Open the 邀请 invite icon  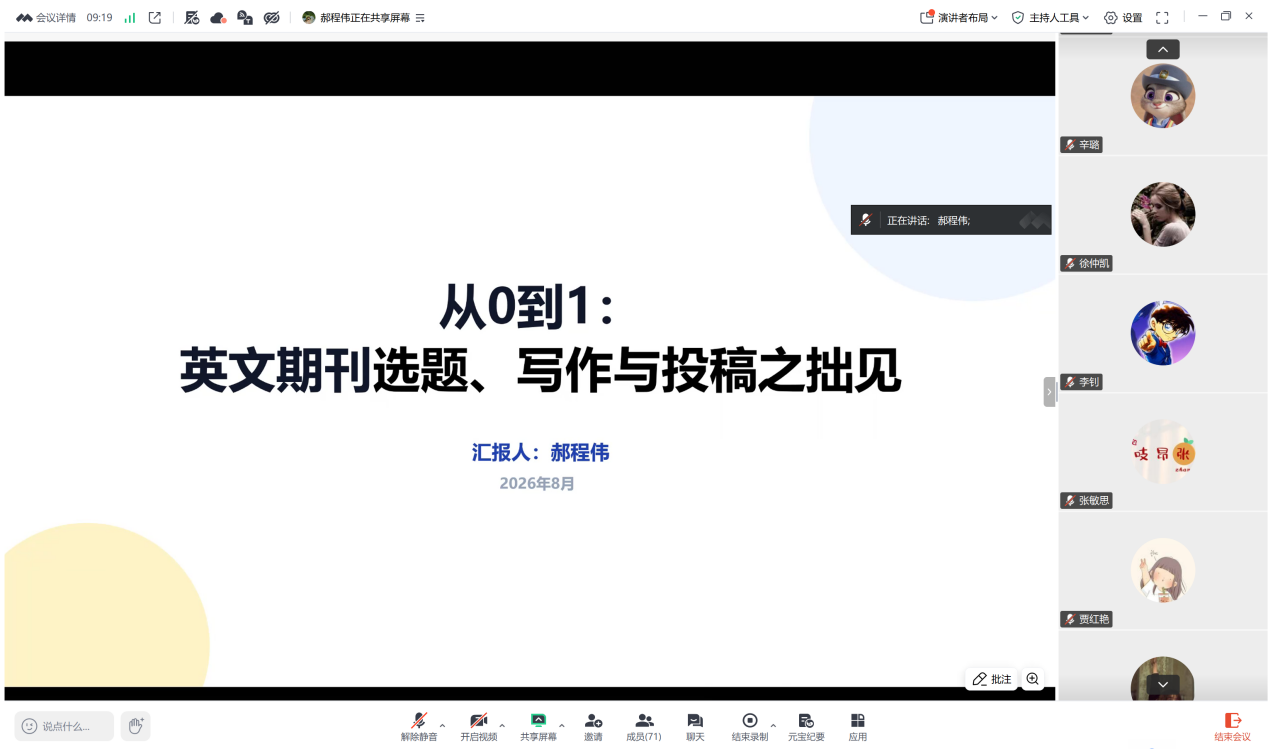point(593,727)
